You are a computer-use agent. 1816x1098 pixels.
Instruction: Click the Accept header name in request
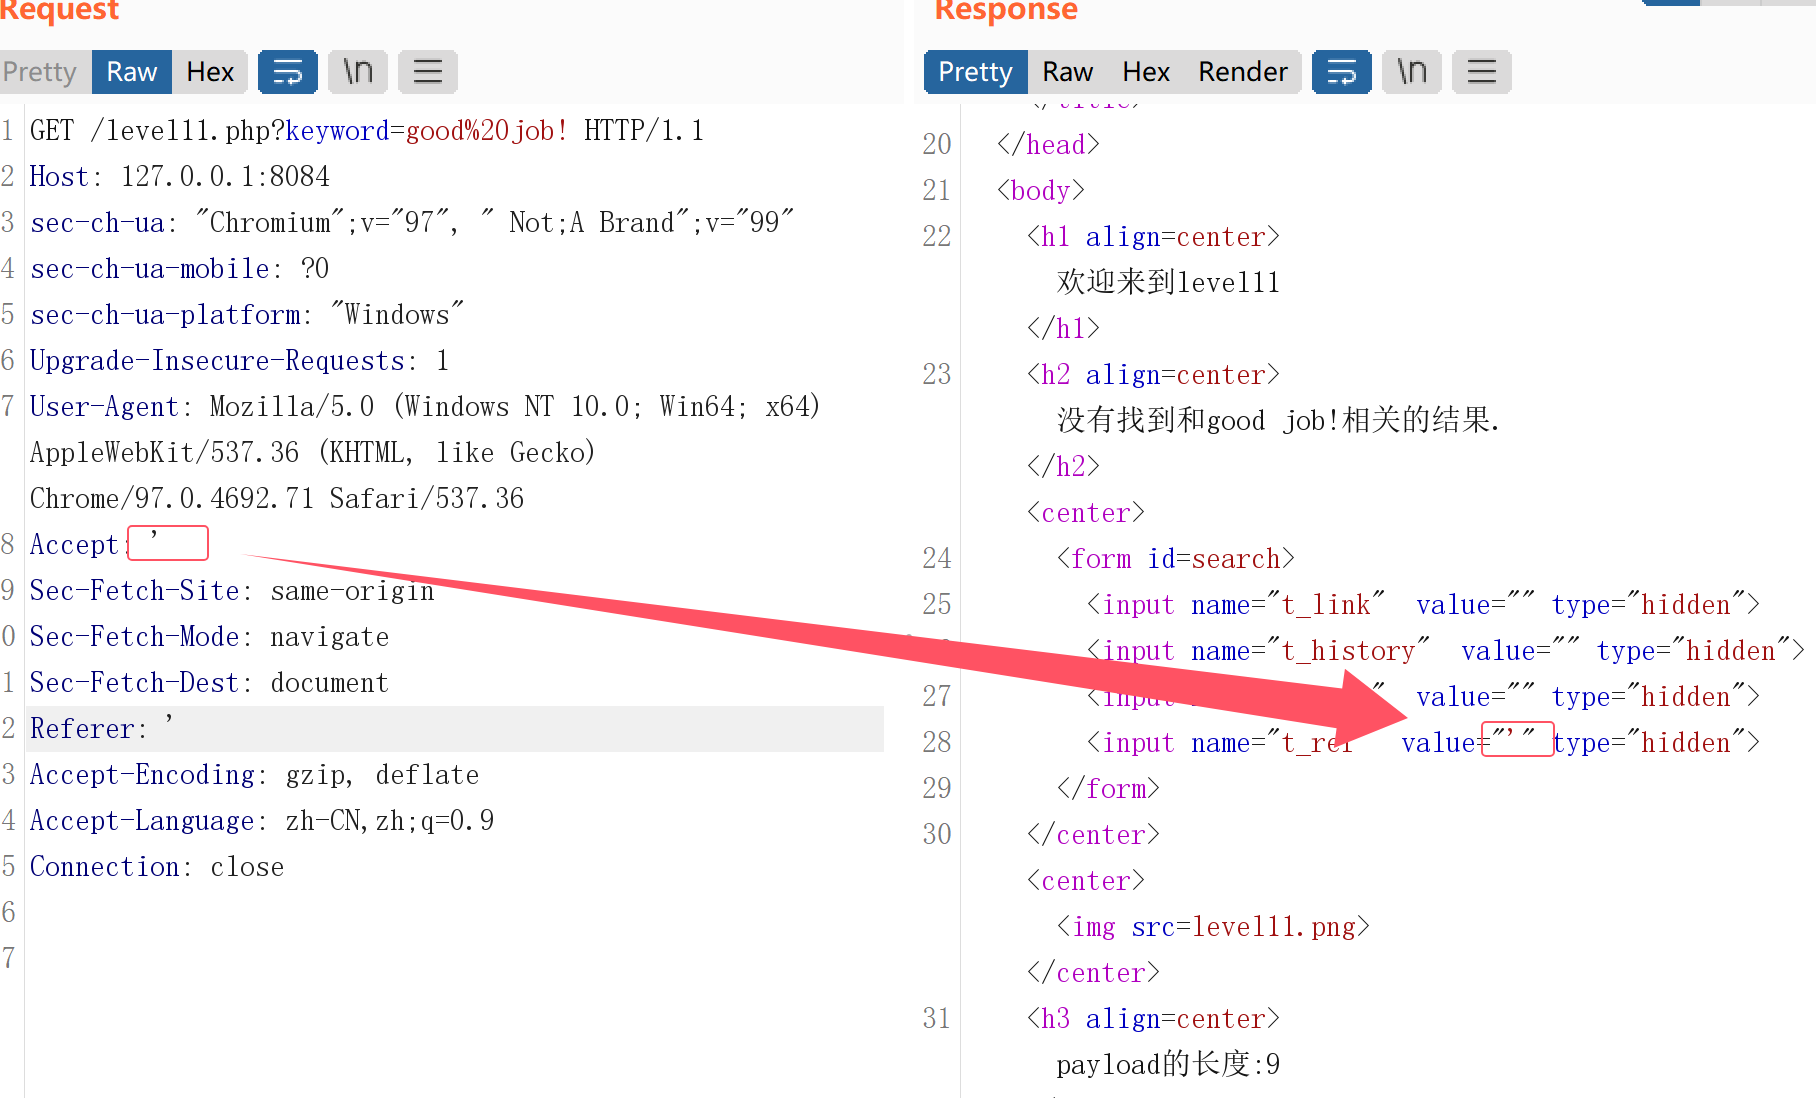(x=75, y=545)
